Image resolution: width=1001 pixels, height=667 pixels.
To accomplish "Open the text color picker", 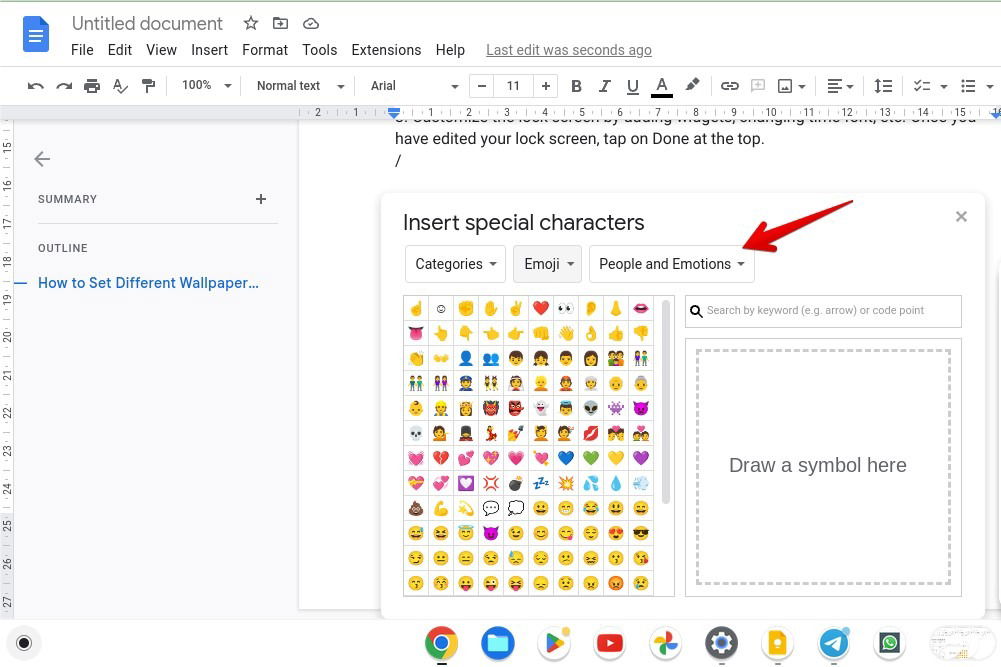I will pos(662,86).
